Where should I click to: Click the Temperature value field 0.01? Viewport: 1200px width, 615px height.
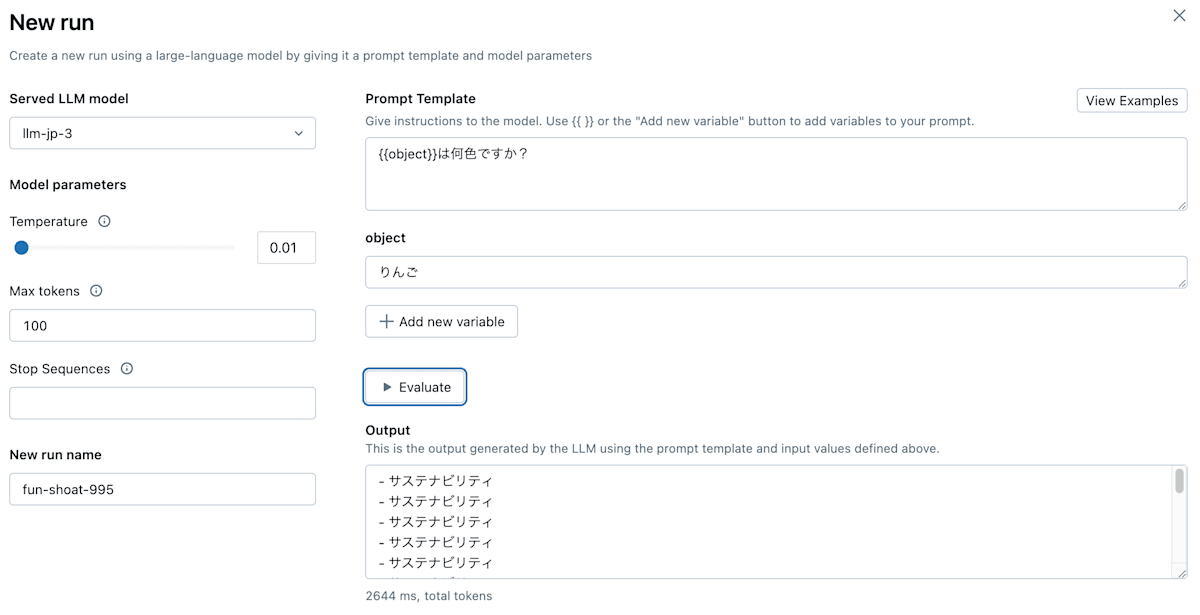[286, 247]
